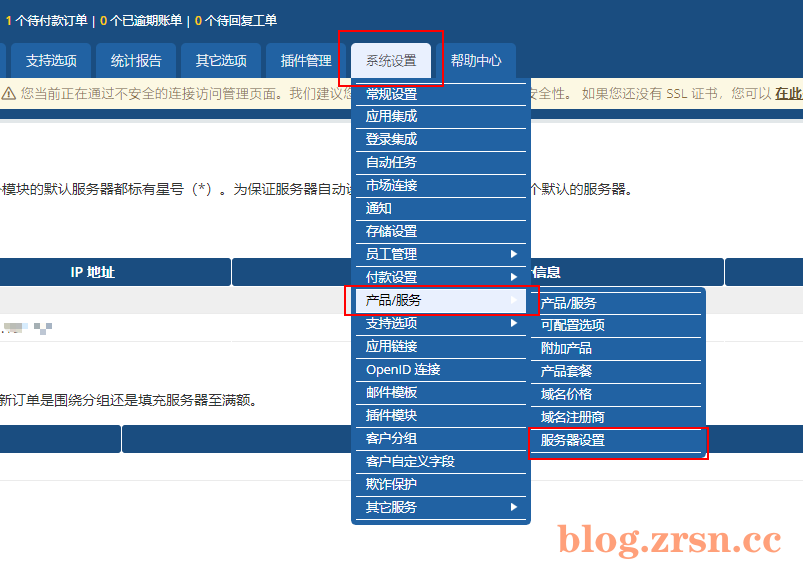
Task: Select 通知 menu entry
Action: (441, 209)
